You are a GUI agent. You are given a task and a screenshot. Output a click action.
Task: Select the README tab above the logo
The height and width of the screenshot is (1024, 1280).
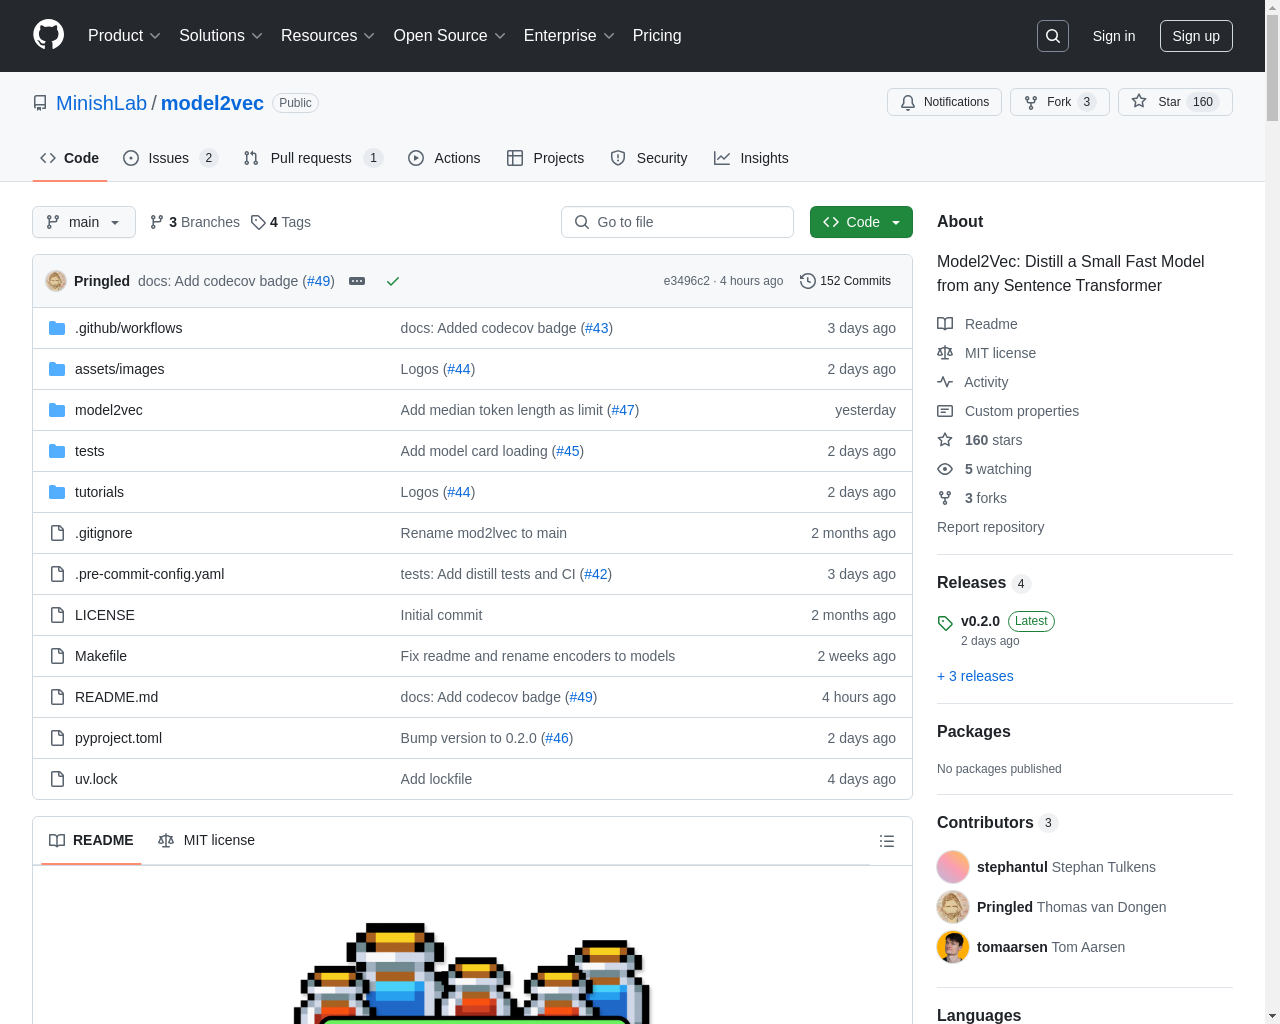point(91,840)
